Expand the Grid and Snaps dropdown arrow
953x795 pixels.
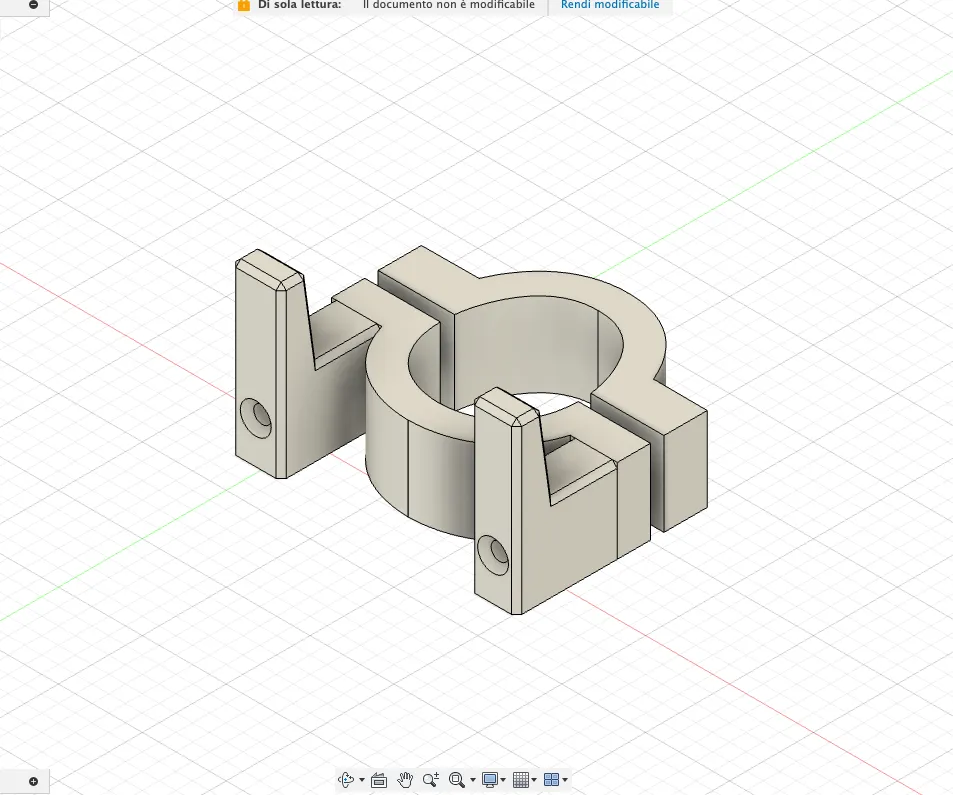click(x=534, y=780)
